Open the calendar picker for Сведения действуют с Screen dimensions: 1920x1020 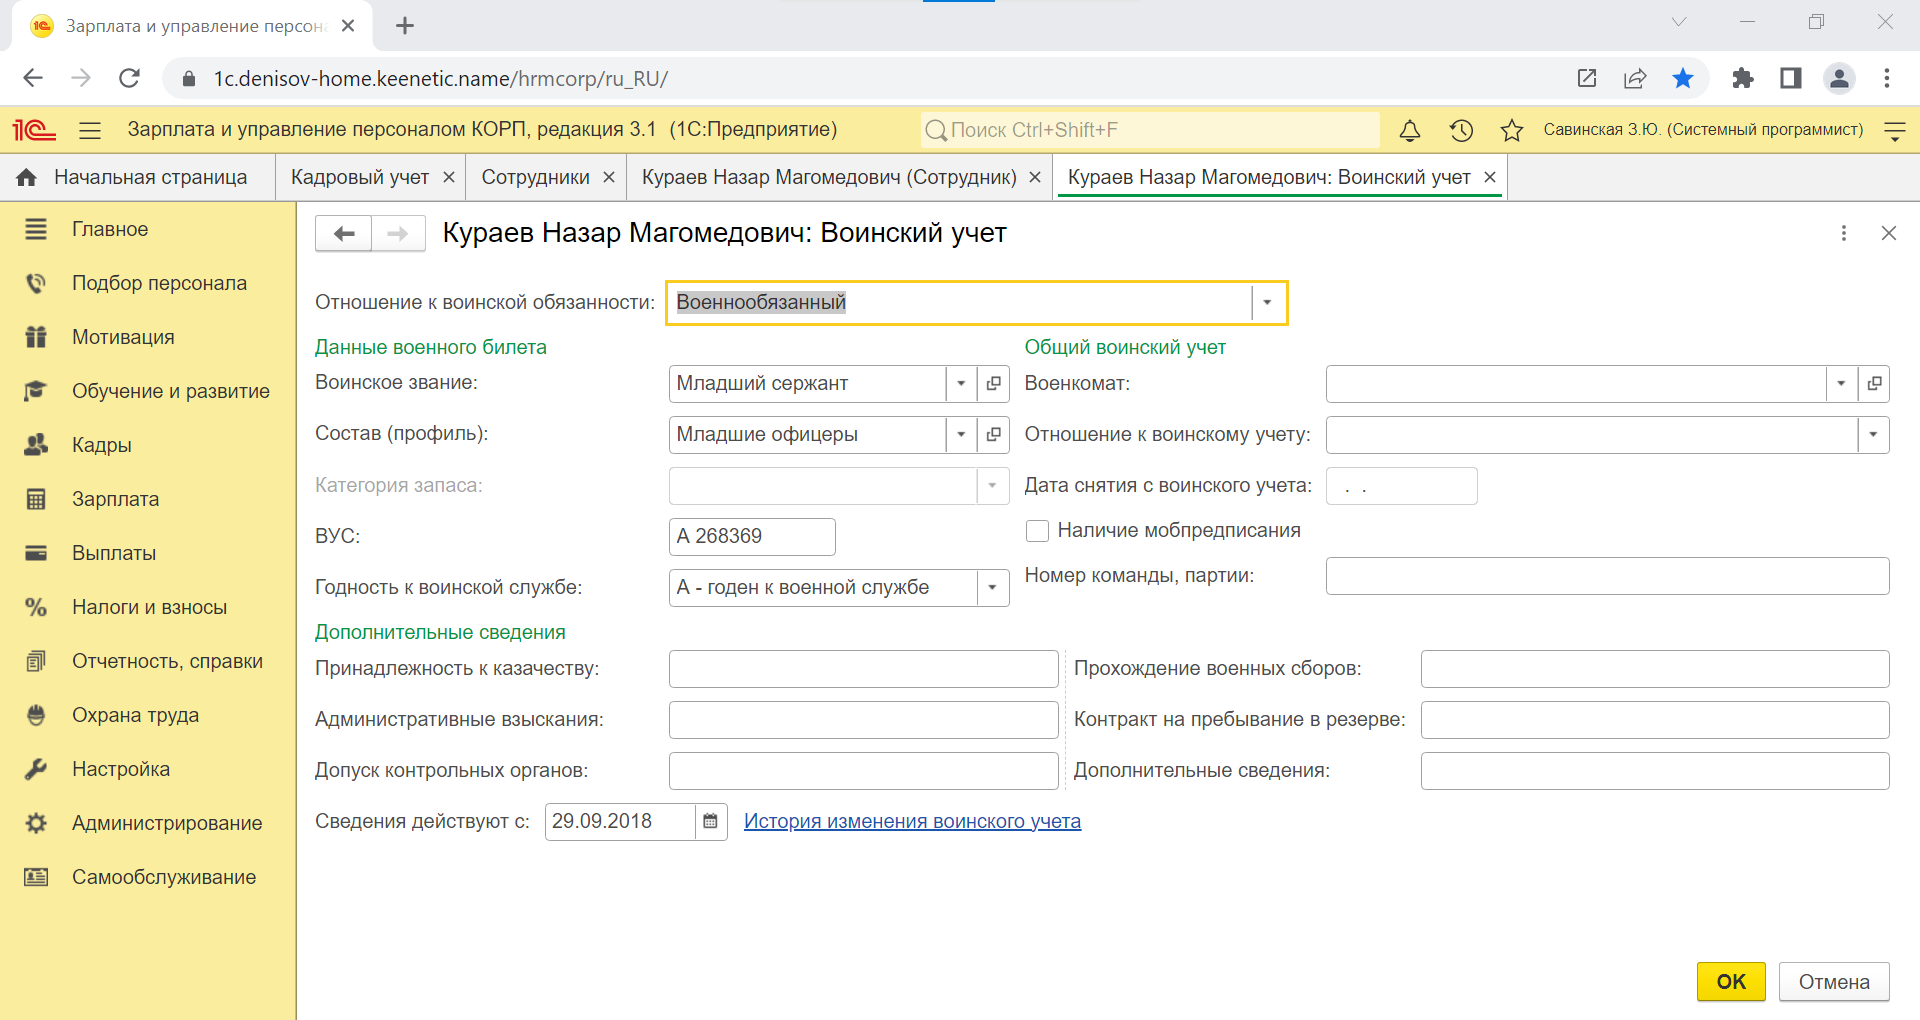point(711,822)
